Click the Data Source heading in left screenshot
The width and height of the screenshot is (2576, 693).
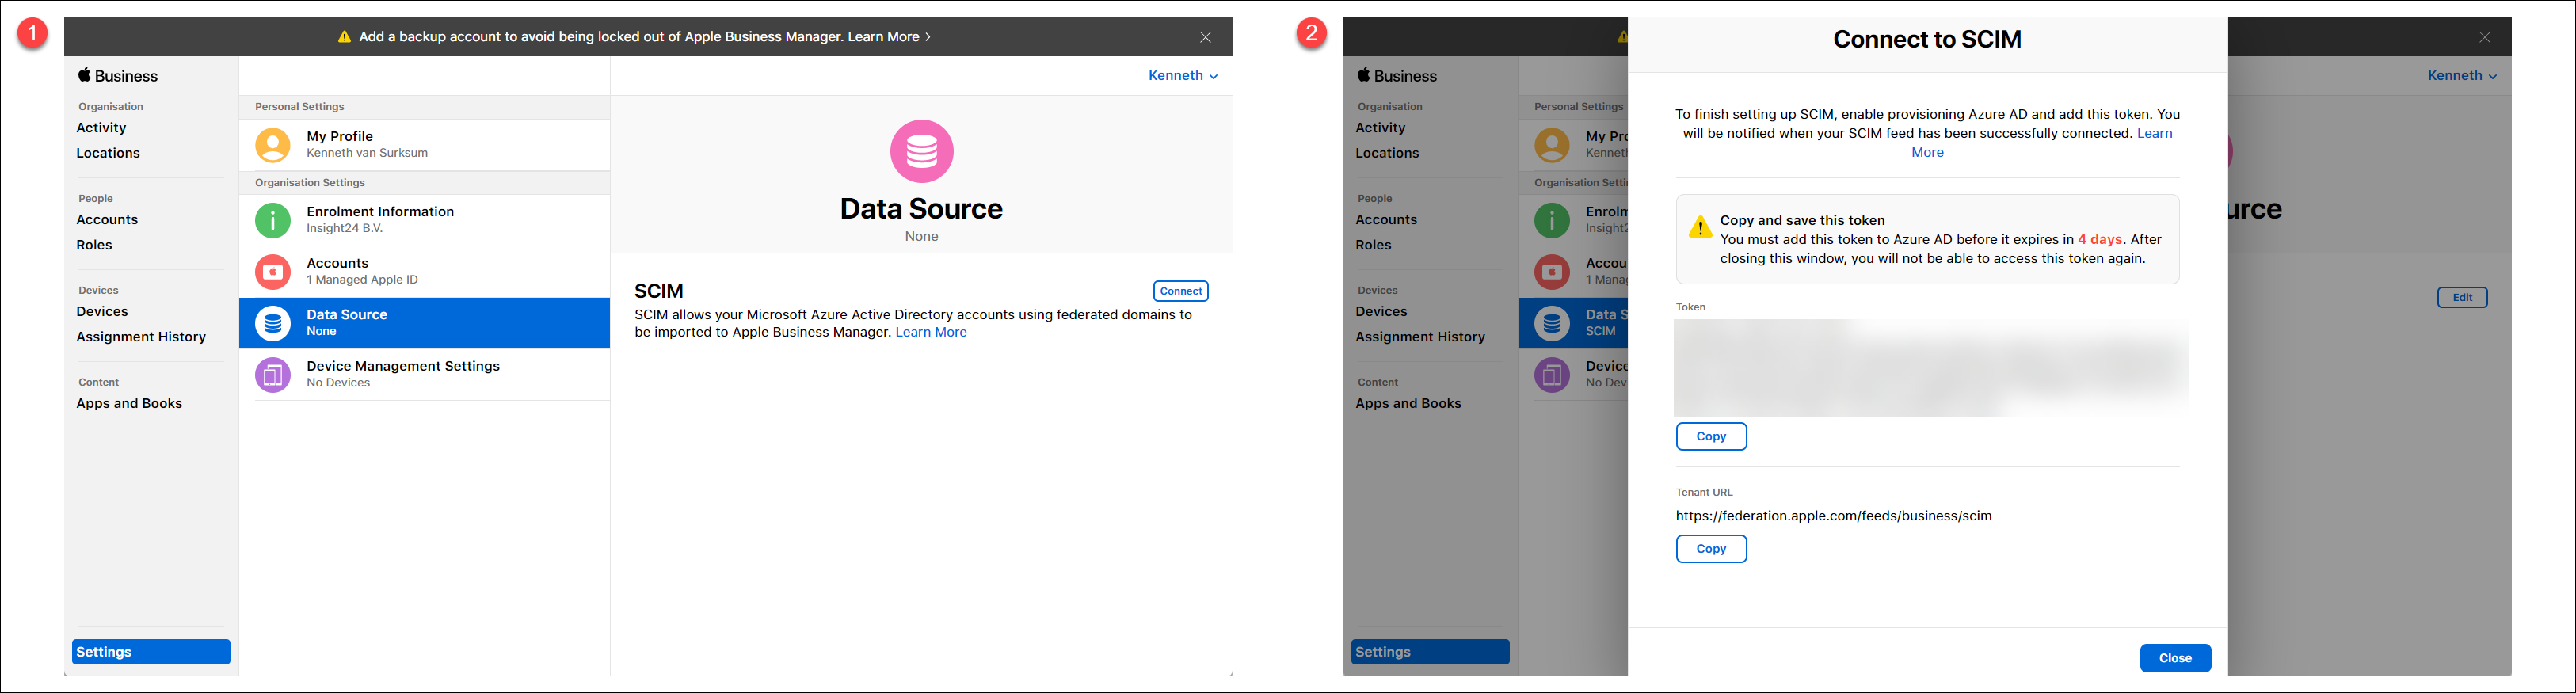921,209
